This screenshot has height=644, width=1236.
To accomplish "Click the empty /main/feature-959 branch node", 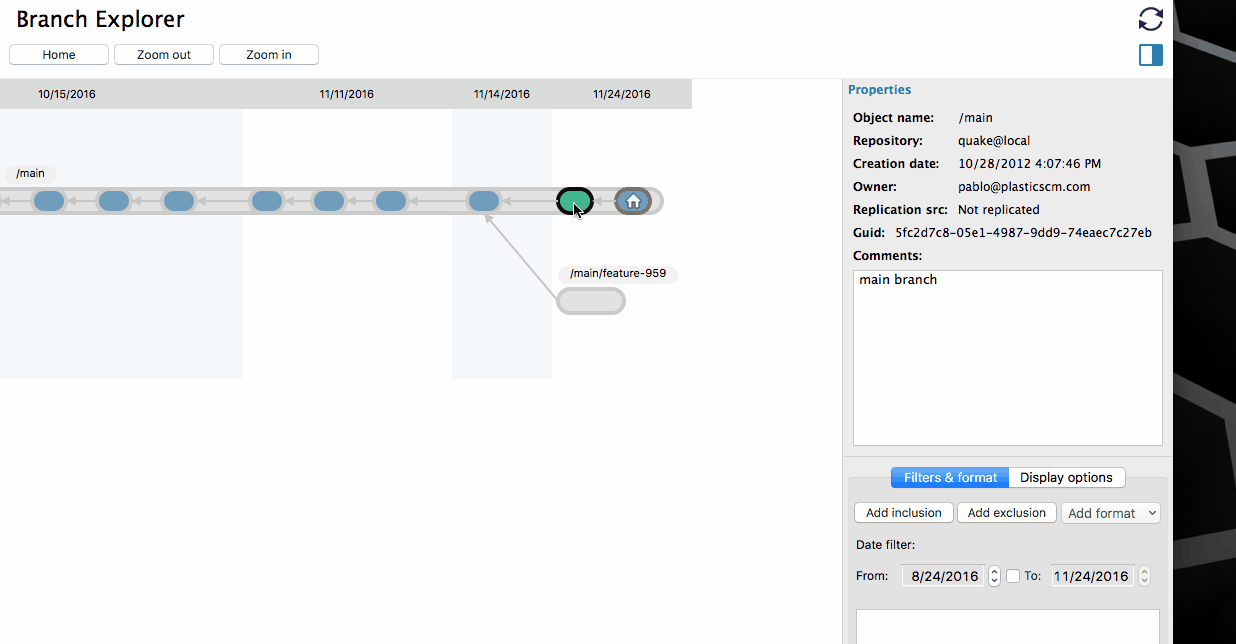I will pyautogui.click(x=591, y=301).
